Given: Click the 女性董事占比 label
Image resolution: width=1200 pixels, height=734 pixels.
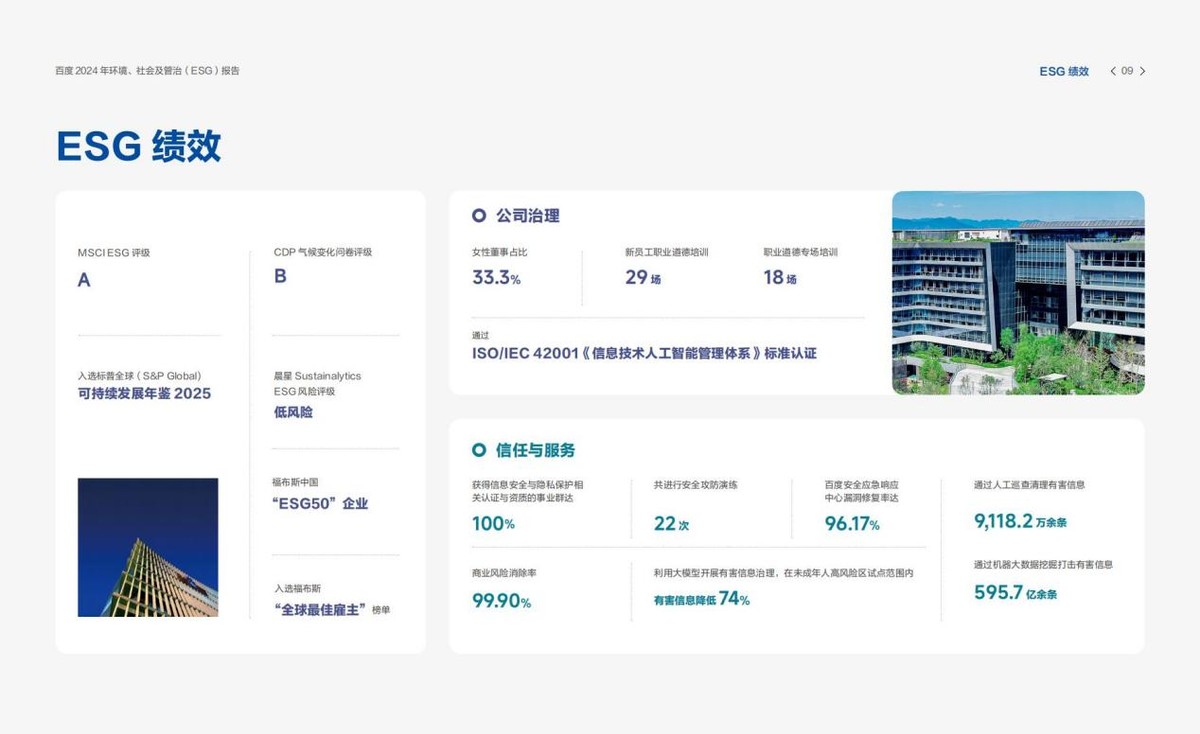Looking at the screenshot, I should 500,252.
